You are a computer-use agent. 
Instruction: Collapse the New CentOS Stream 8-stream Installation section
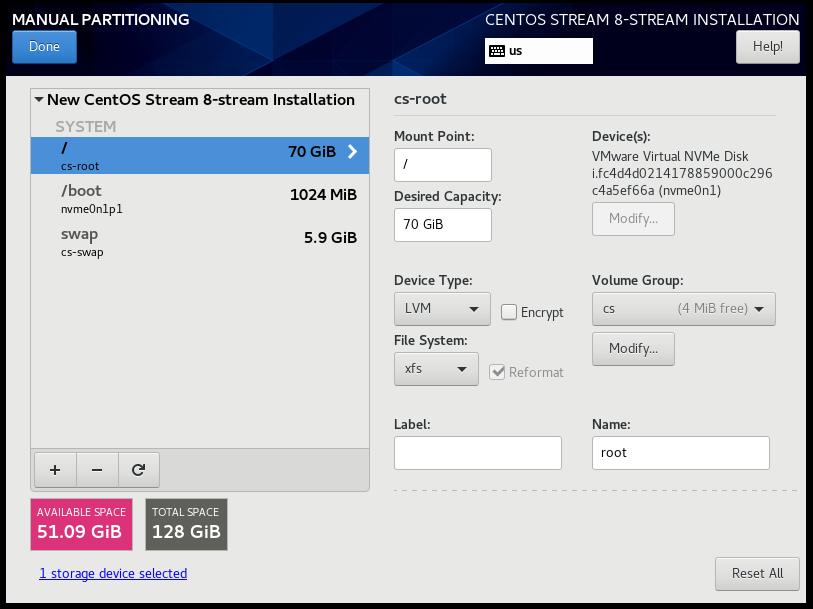coord(39,99)
